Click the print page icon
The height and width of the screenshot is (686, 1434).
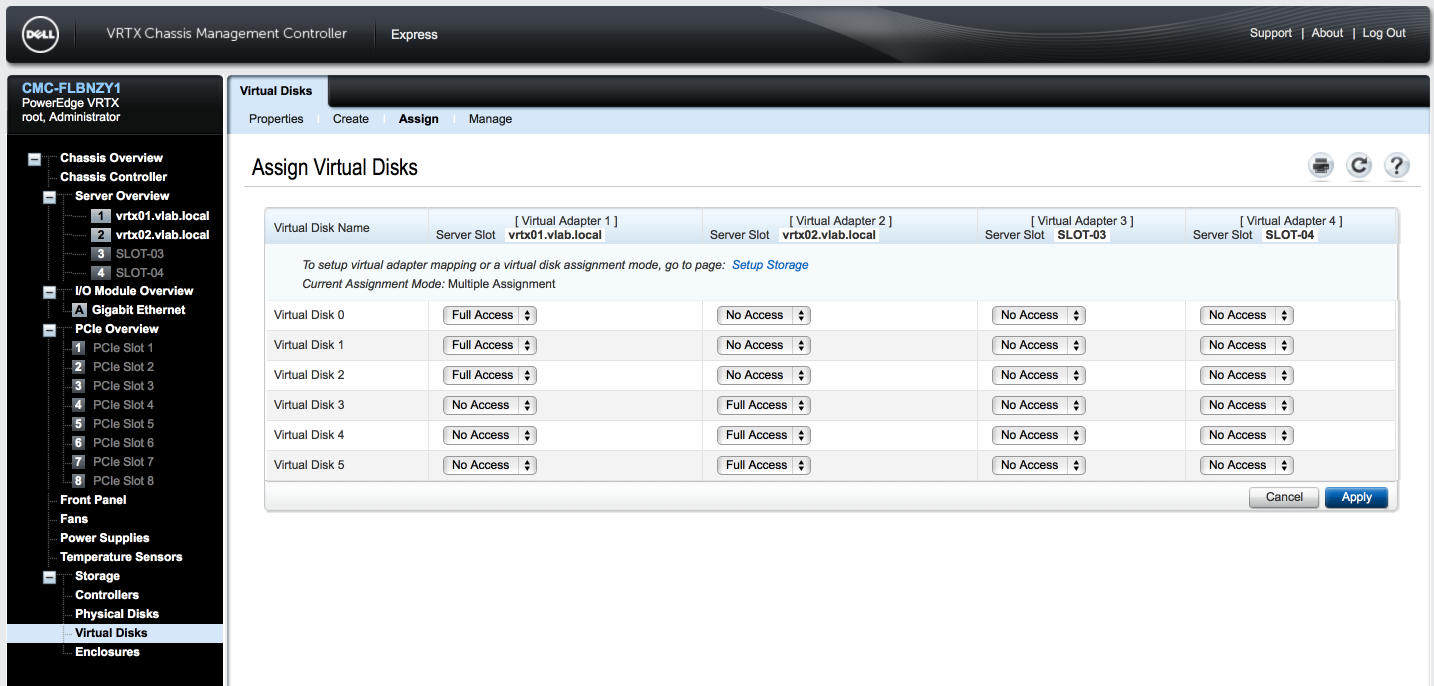(x=1321, y=166)
